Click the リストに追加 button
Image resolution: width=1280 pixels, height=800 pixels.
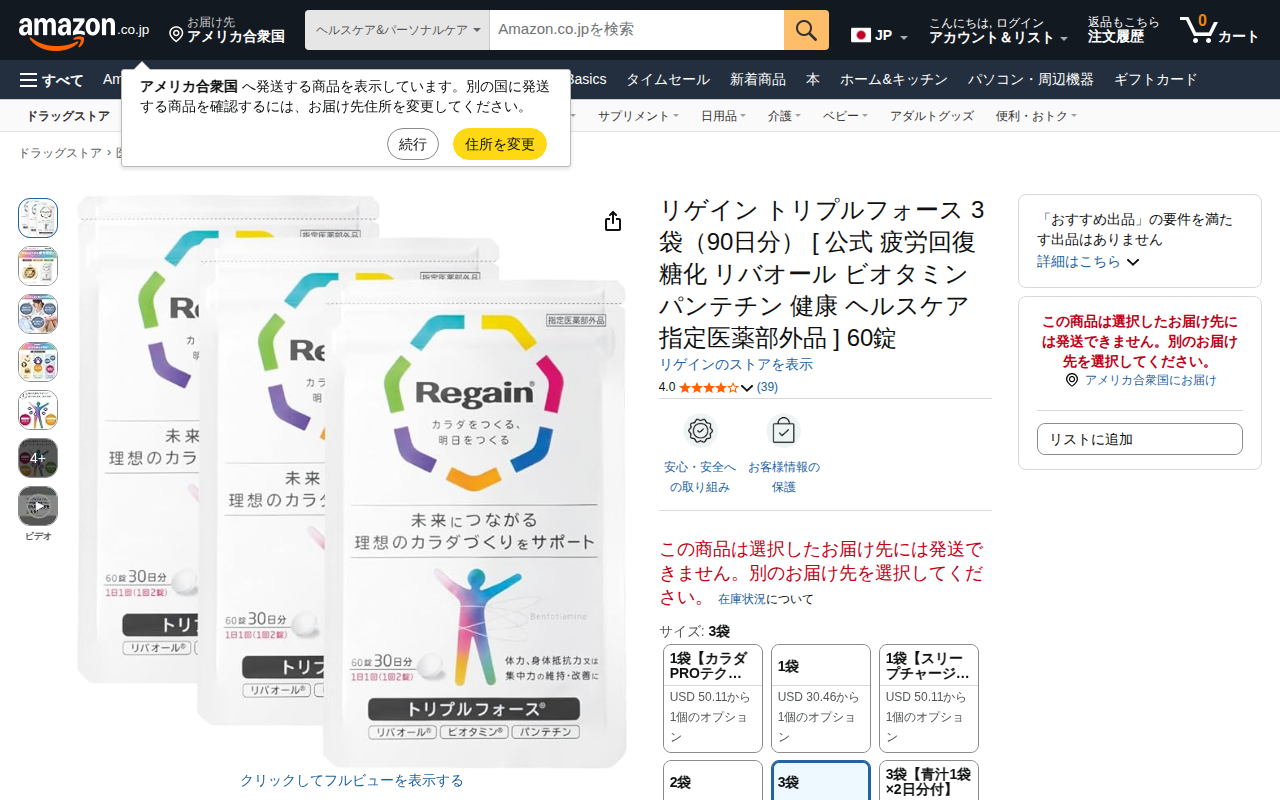(x=1140, y=439)
